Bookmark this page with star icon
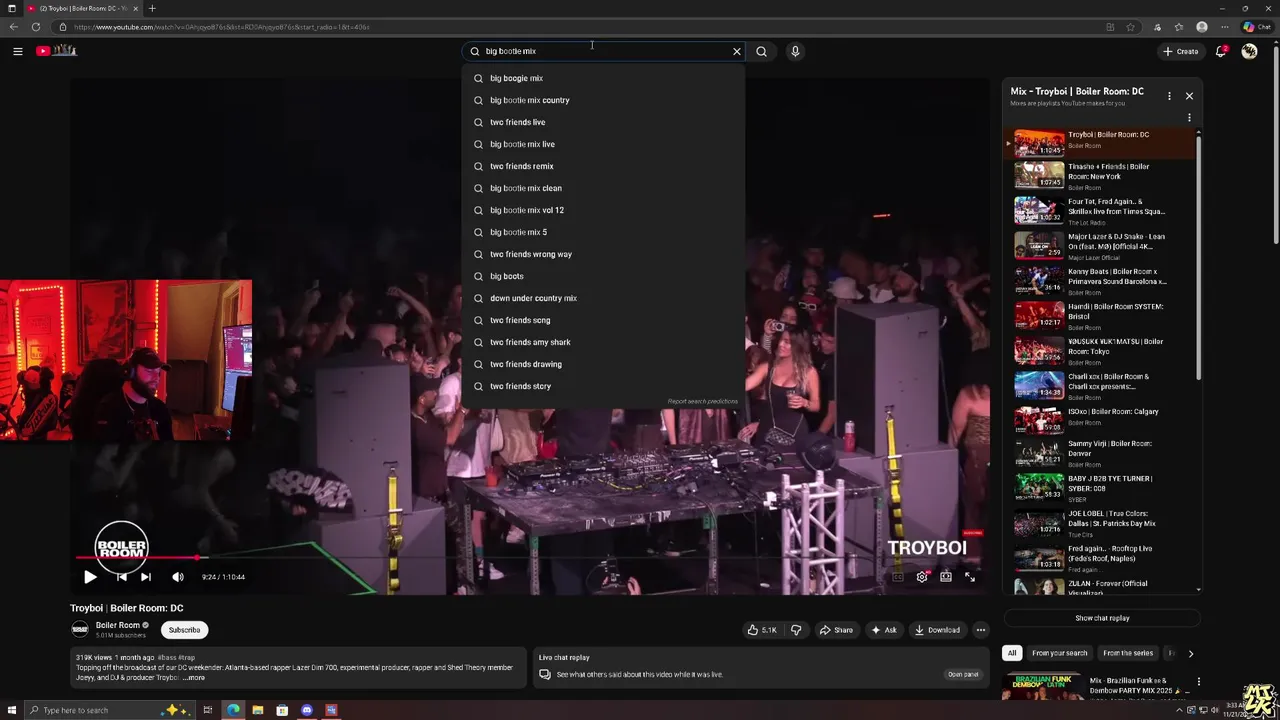This screenshot has height=720, width=1280. coord(1130,27)
